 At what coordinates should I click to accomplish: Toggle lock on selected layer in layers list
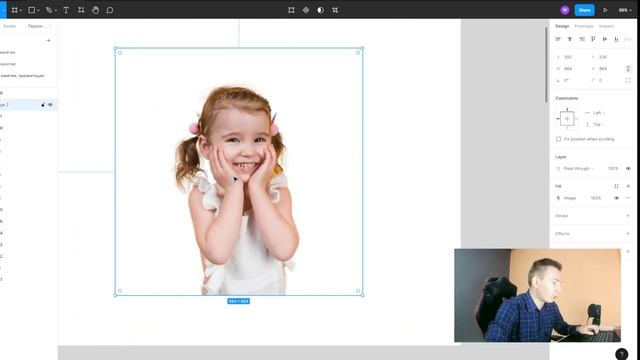pyautogui.click(x=43, y=105)
